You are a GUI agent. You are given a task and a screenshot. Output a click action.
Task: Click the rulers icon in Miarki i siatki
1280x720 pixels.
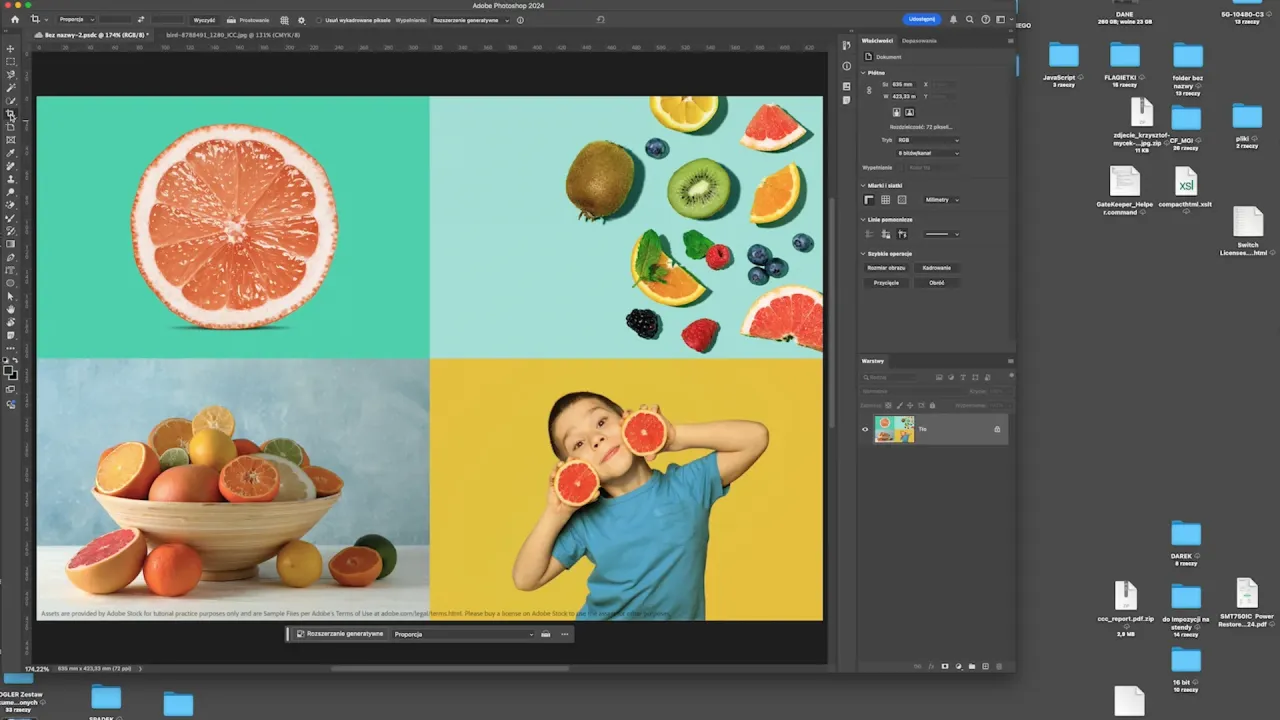point(869,200)
